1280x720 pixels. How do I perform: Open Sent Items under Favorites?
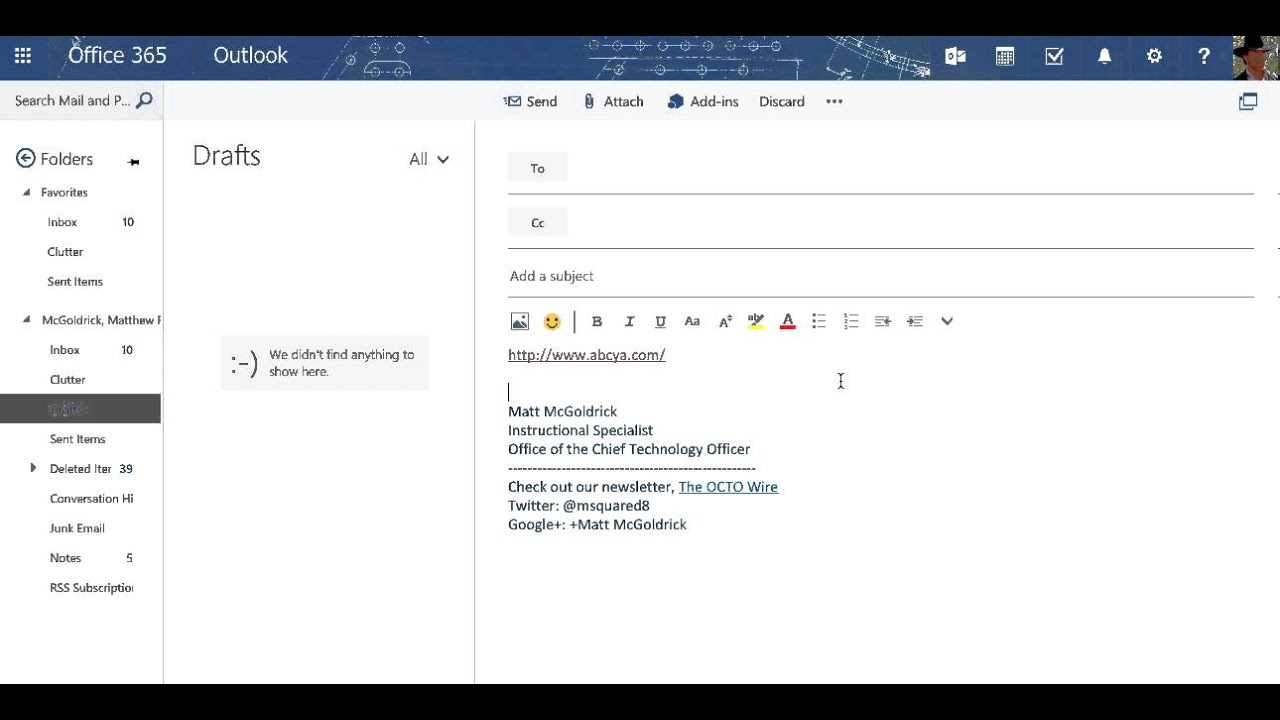(75, 282)
